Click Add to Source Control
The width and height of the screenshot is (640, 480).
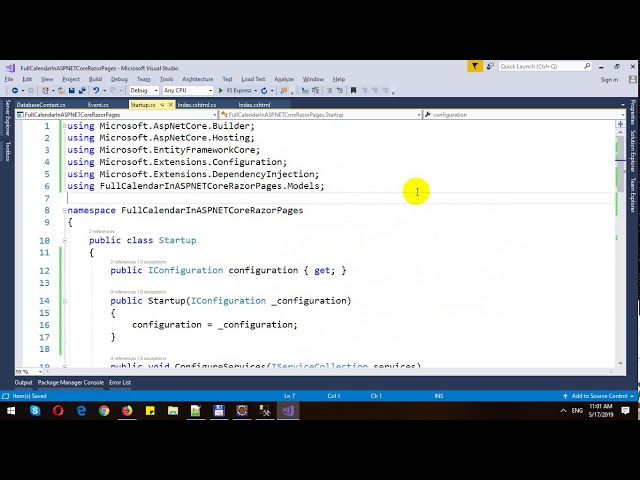pyautogui.click(x=599, y=396)
